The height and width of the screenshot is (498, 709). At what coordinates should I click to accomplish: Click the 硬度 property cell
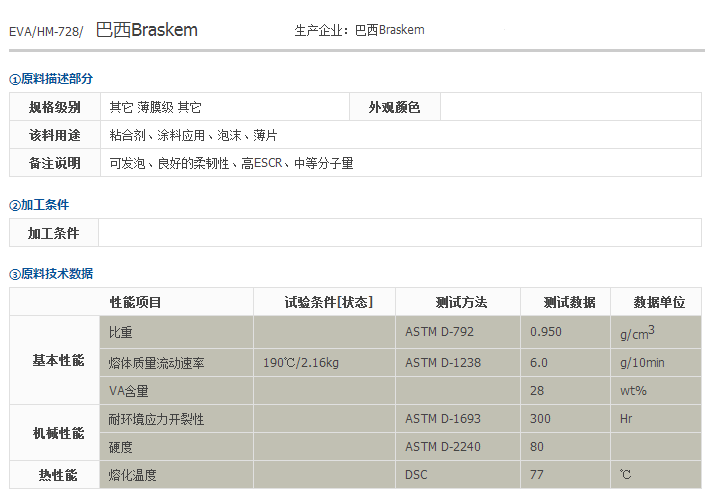176,446
